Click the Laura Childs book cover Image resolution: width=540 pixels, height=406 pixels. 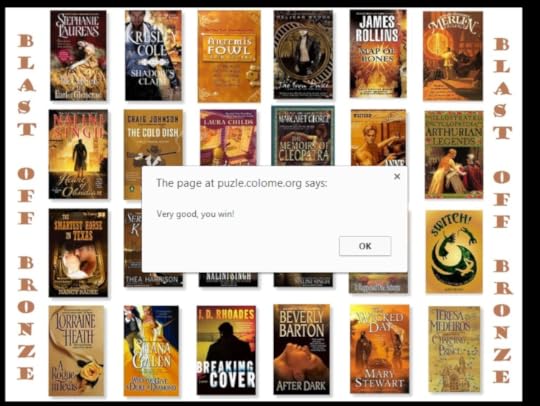click(228, 138)
